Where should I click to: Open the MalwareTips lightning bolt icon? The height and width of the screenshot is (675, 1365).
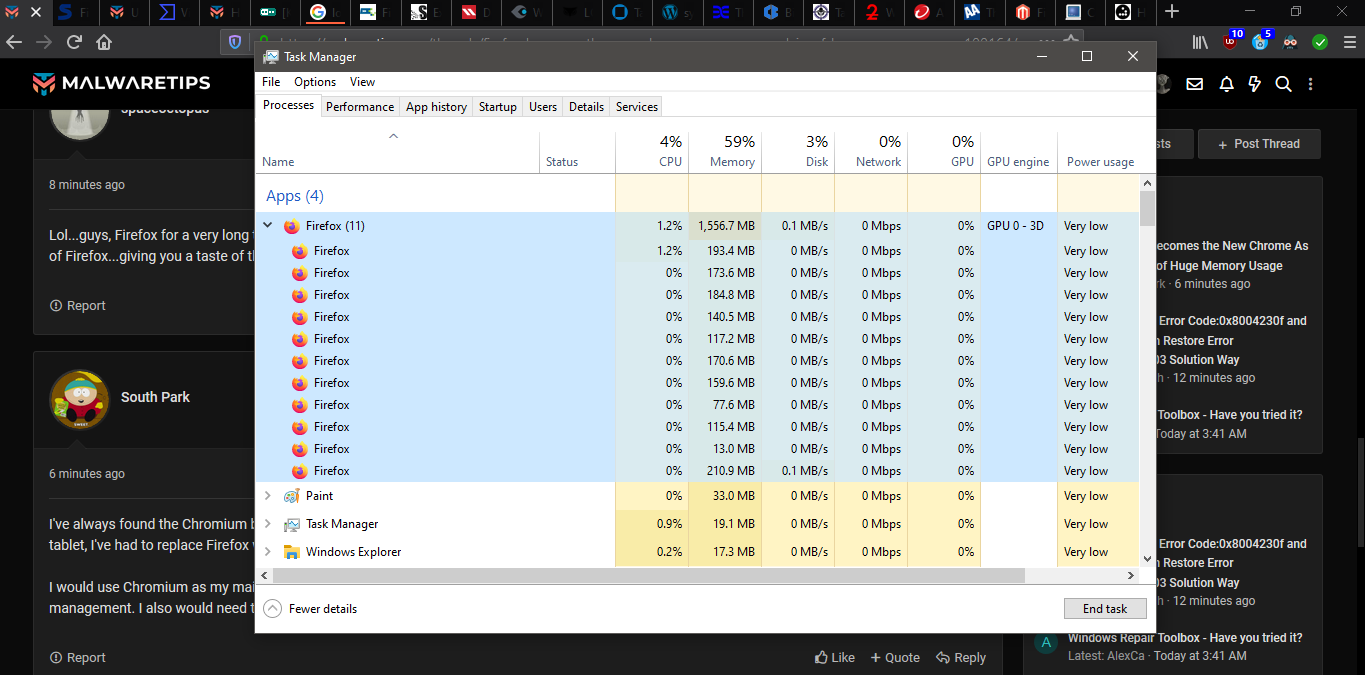pyautogui.click(x=1255, y=84)
